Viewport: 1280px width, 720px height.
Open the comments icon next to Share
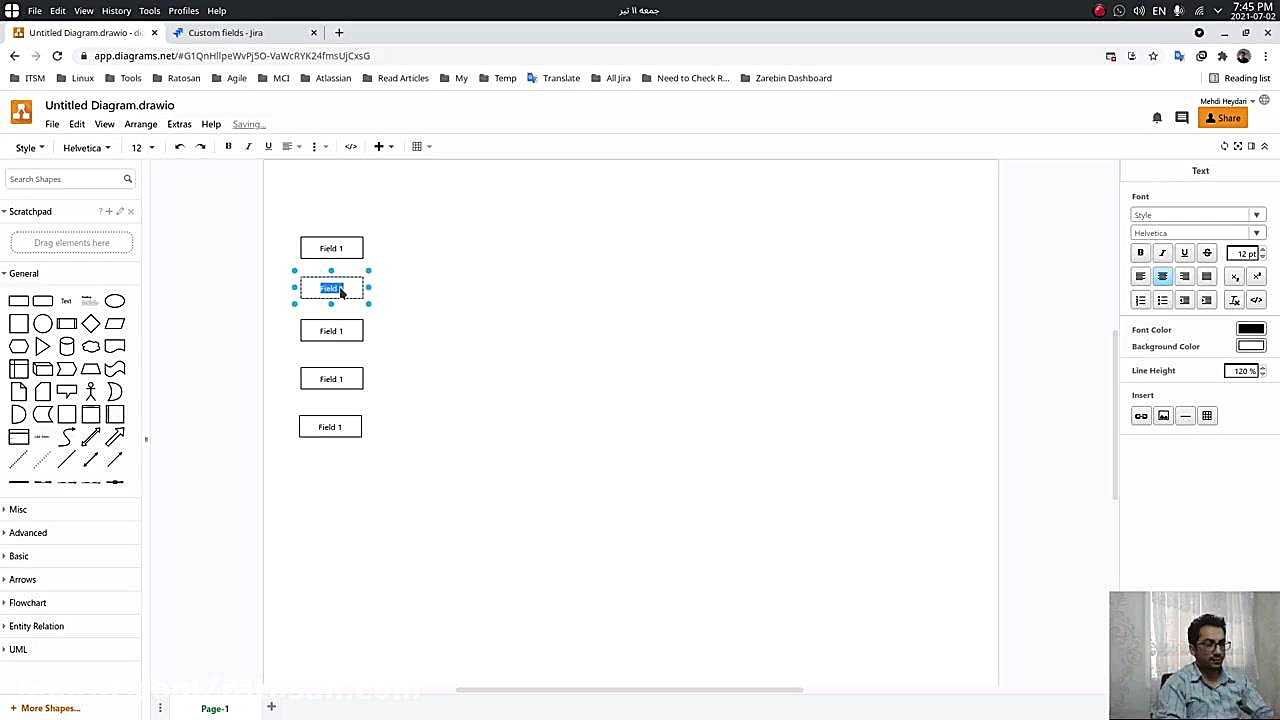tap(1181, 118)
